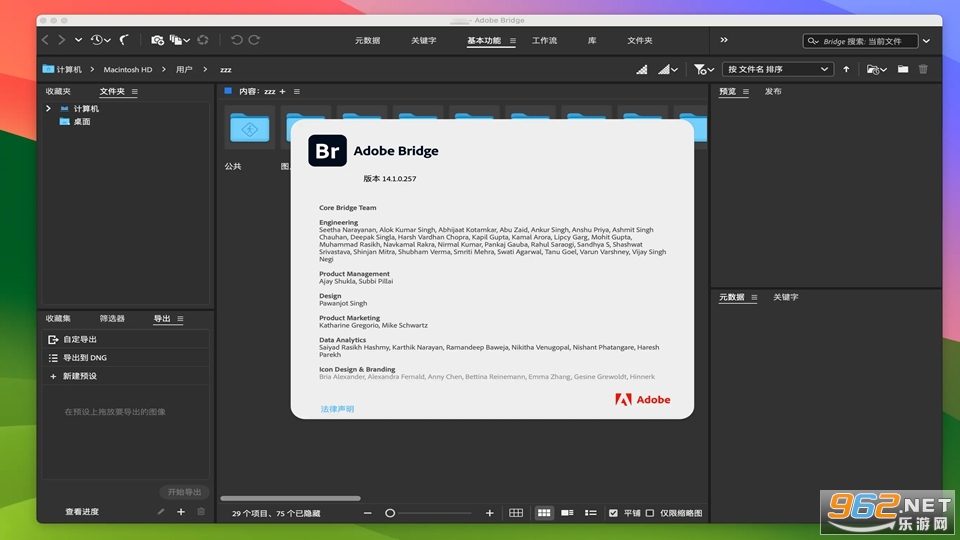This screenshot has width=960, height=540.
Task: Select the 基本功能 workspace
Action: (x=484, y=40)
